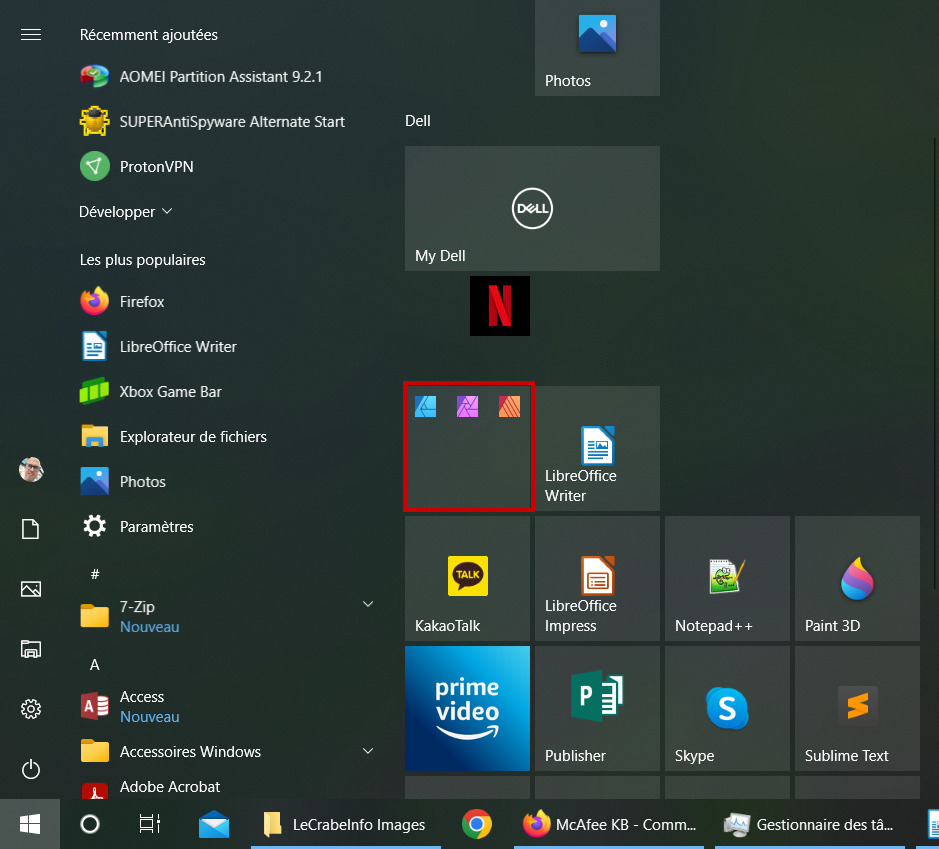Viewport: 939px width, 849px height.
Task: Open Affinity Photo in tile folder
Action: [x=468, y=407]
